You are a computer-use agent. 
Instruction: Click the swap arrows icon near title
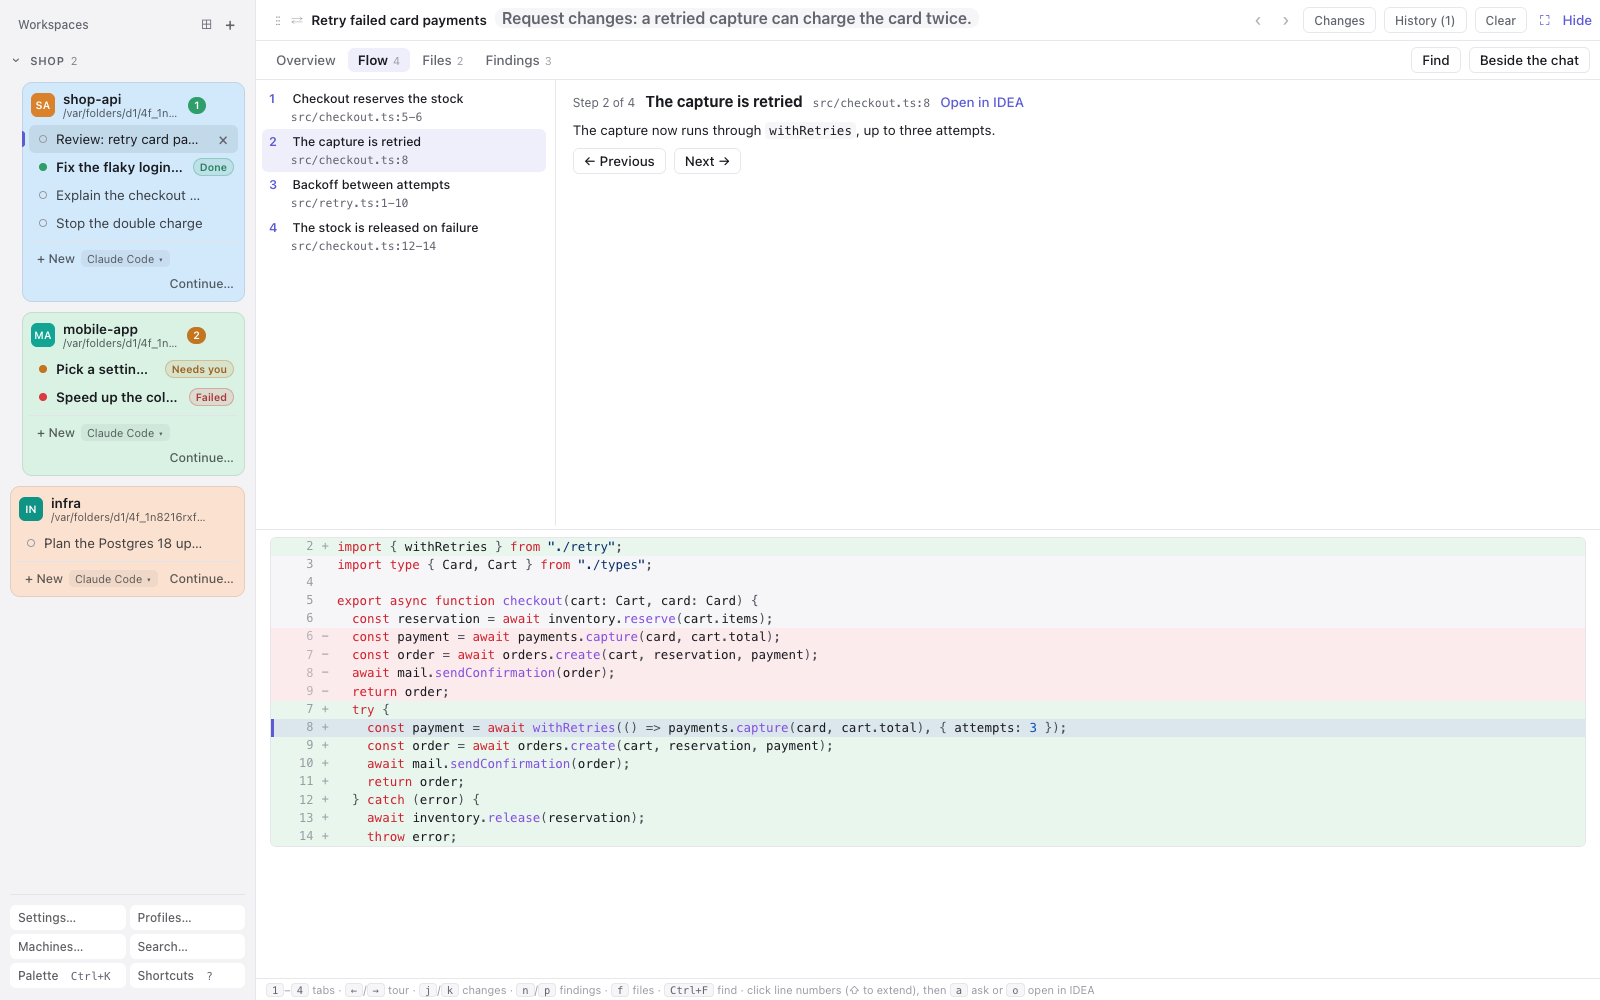[x=297, y=20]
